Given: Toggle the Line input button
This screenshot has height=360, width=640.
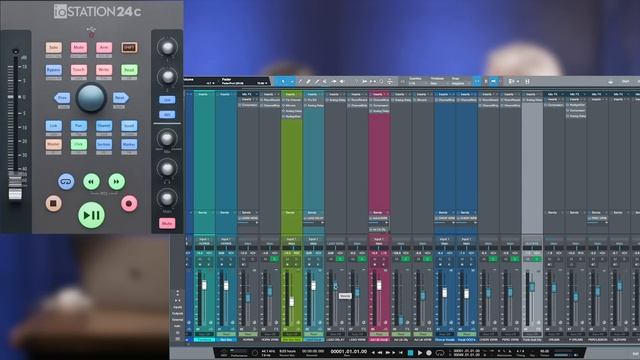Looking at the screenshot, I should click(x=167, y=100).
